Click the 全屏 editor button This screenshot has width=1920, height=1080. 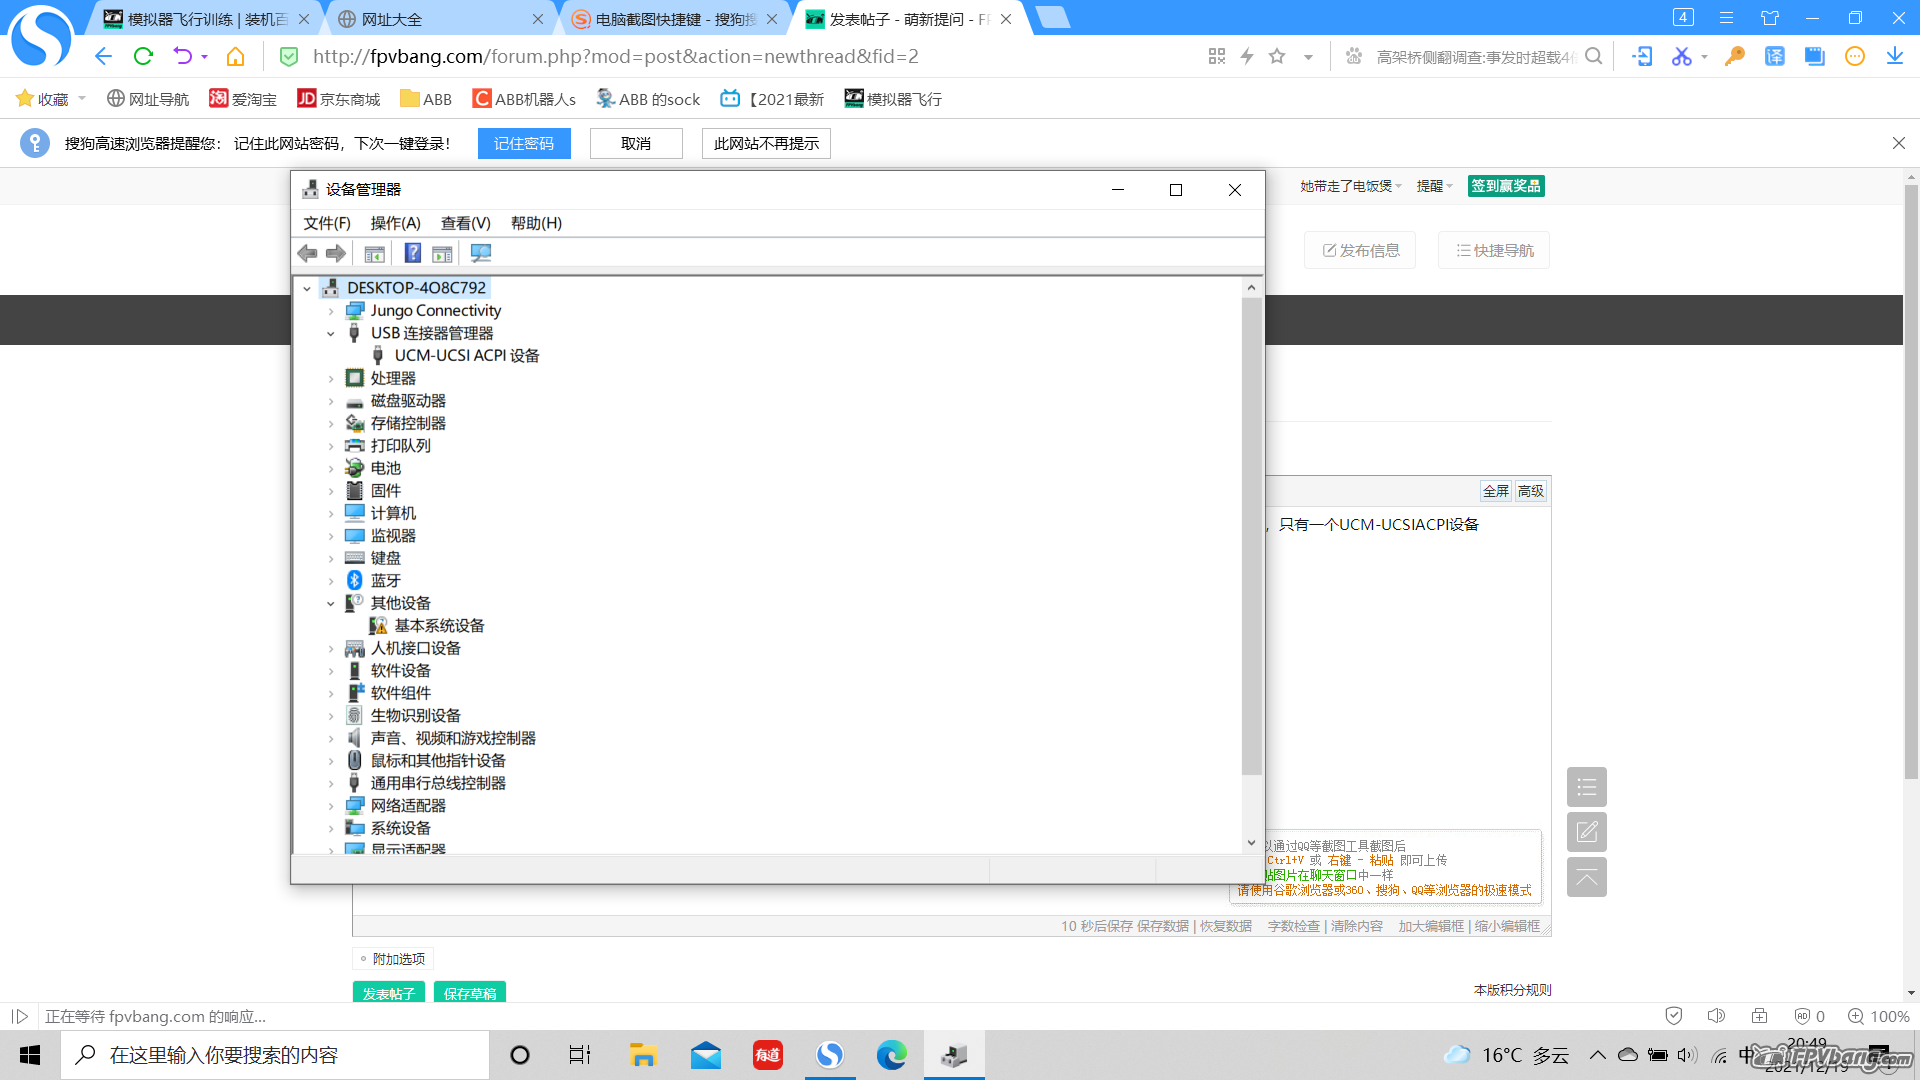(x=1496, y=491)
